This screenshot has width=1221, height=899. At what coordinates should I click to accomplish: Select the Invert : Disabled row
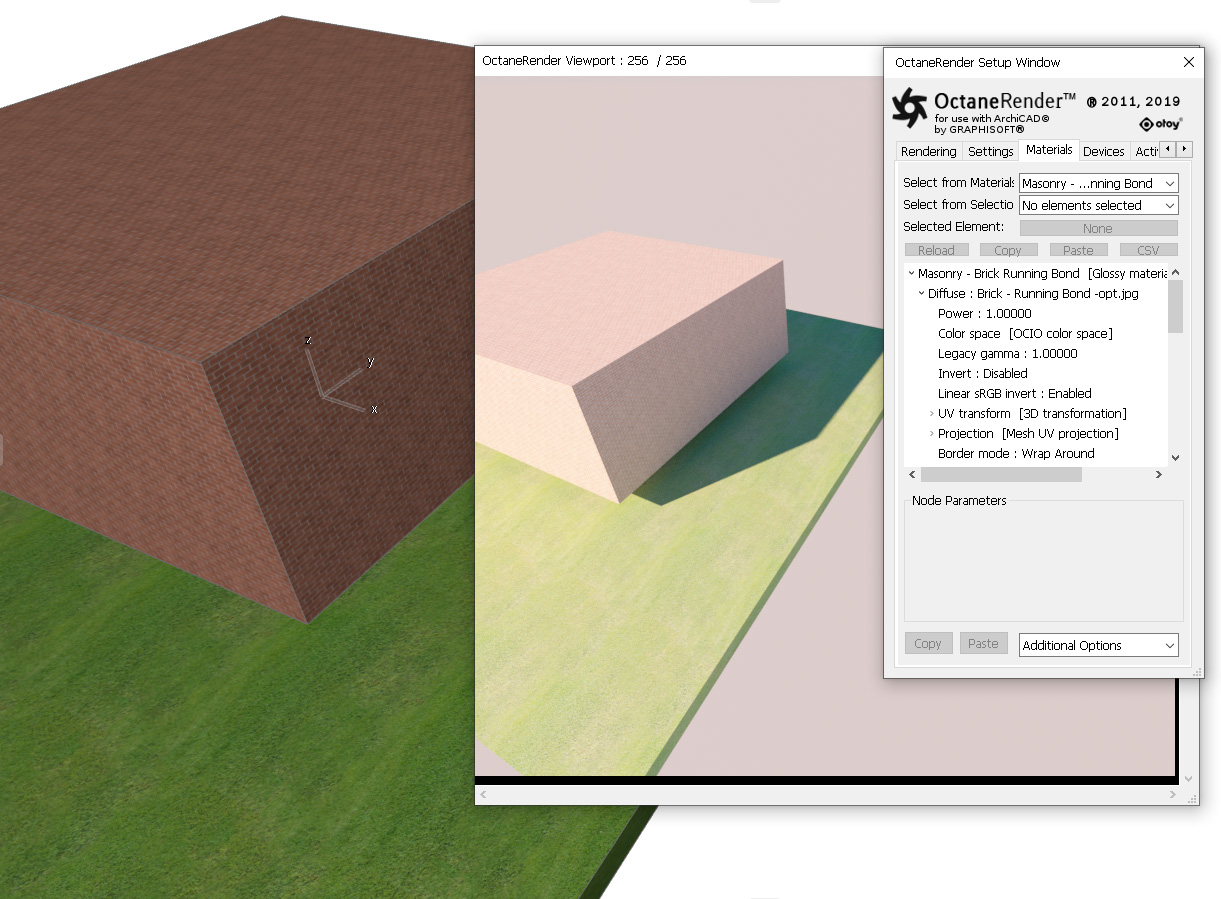click(982, 373)
